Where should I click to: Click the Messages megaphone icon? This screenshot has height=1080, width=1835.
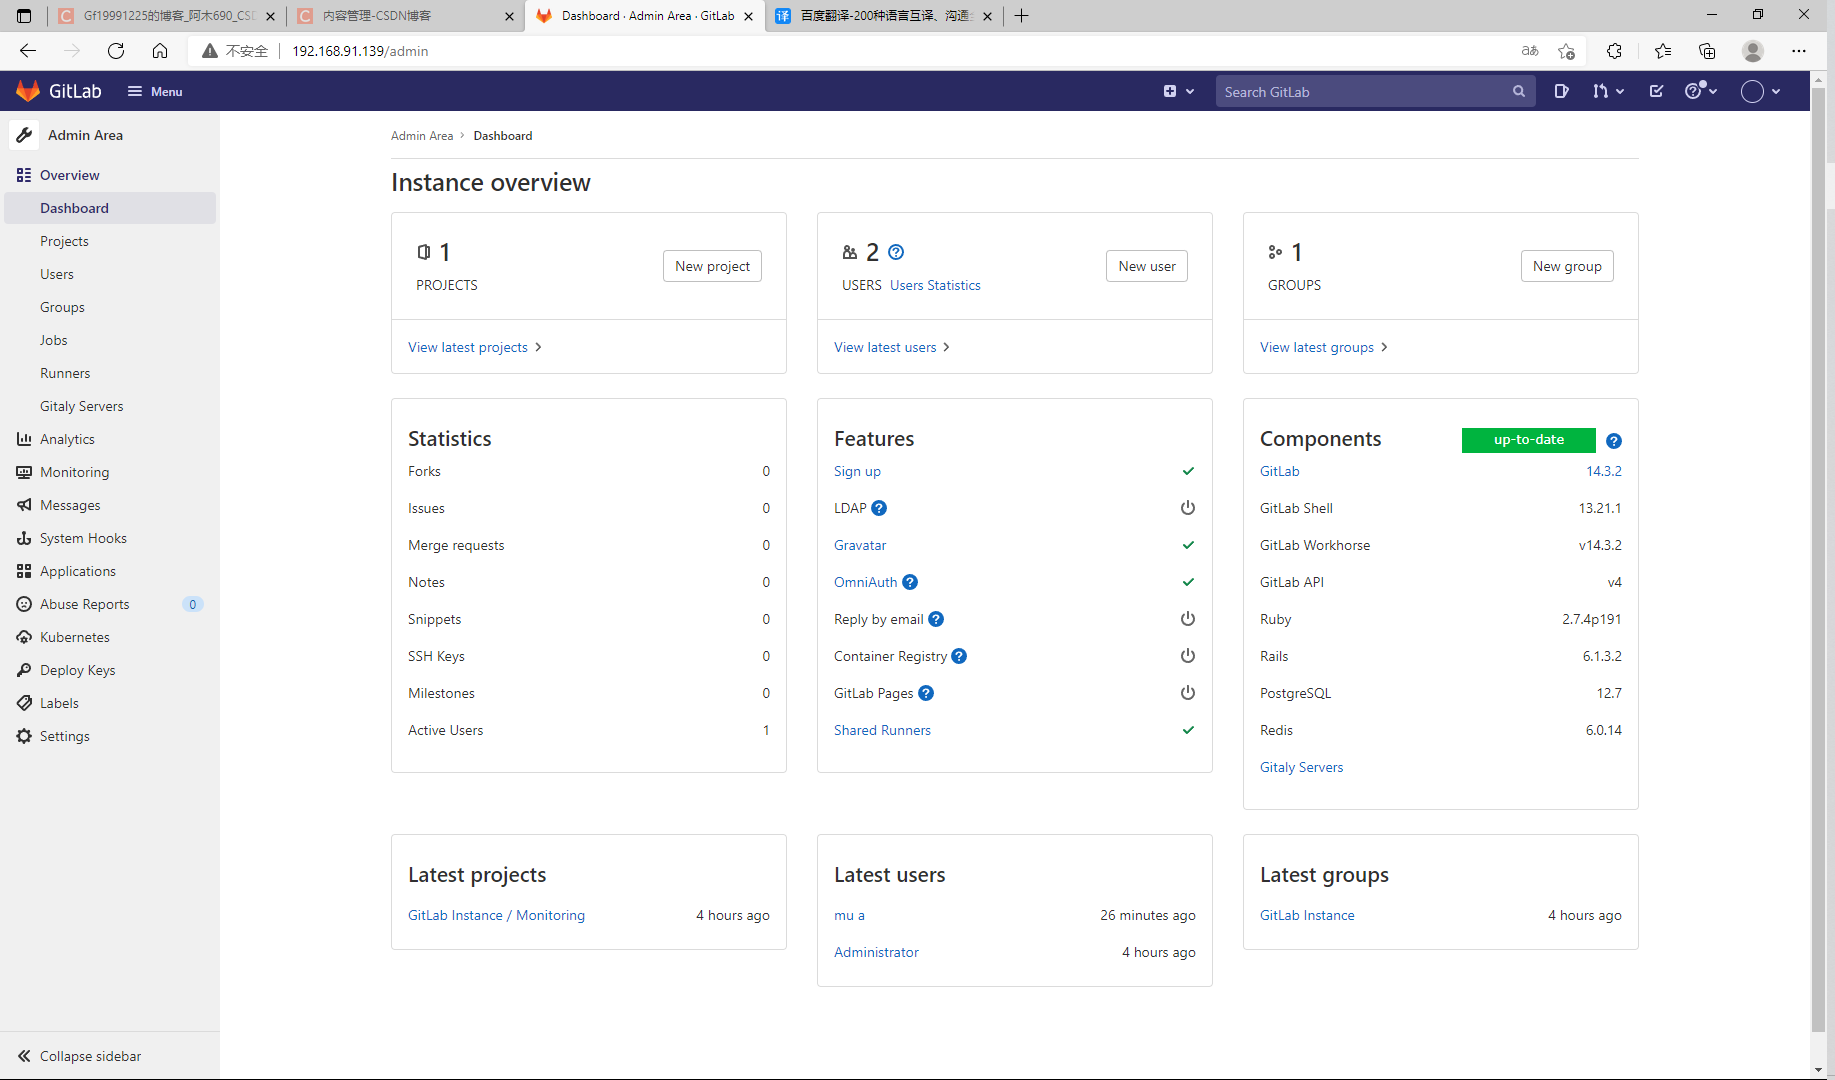(24, 505)
